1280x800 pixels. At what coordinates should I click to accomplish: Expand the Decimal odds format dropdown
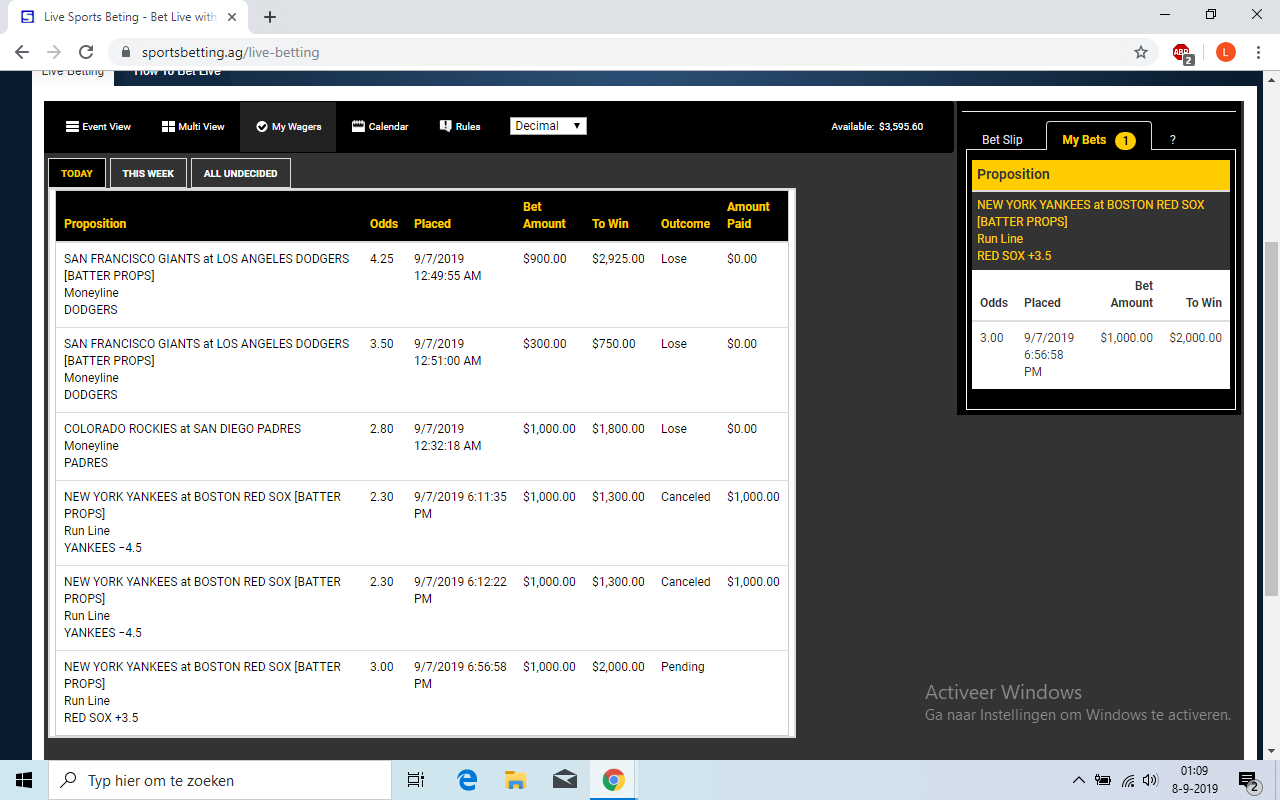(x=548, y=126)
